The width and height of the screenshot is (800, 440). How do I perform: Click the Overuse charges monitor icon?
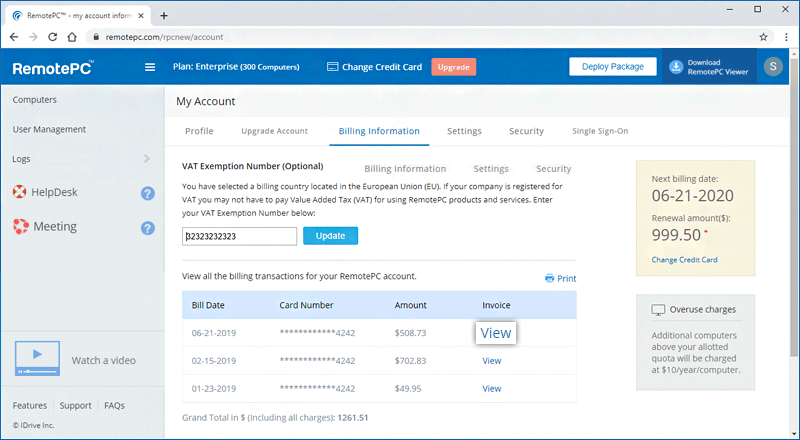pos(658,310)
